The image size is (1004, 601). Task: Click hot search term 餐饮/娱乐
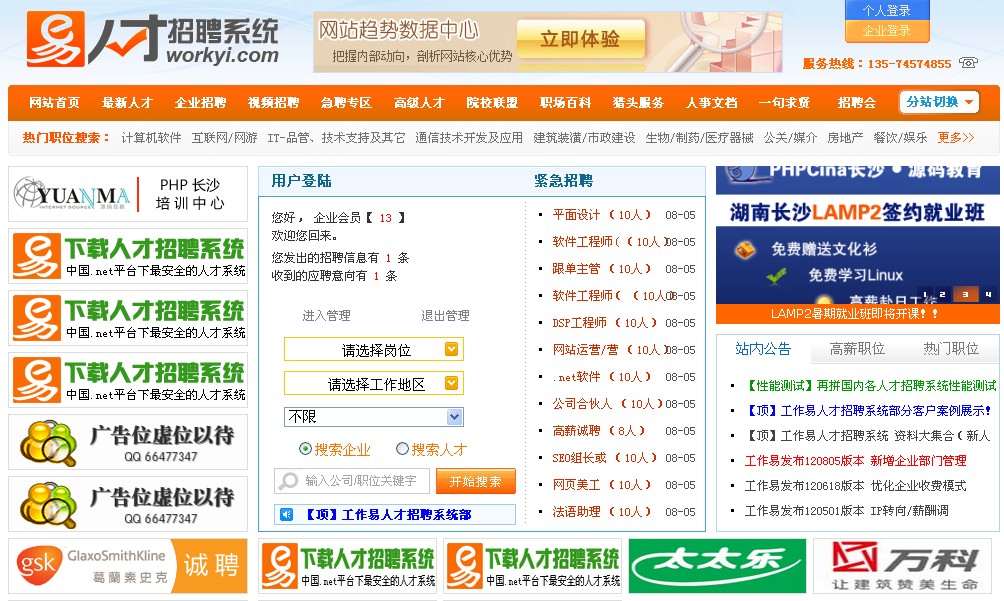[x=900, y=138]
